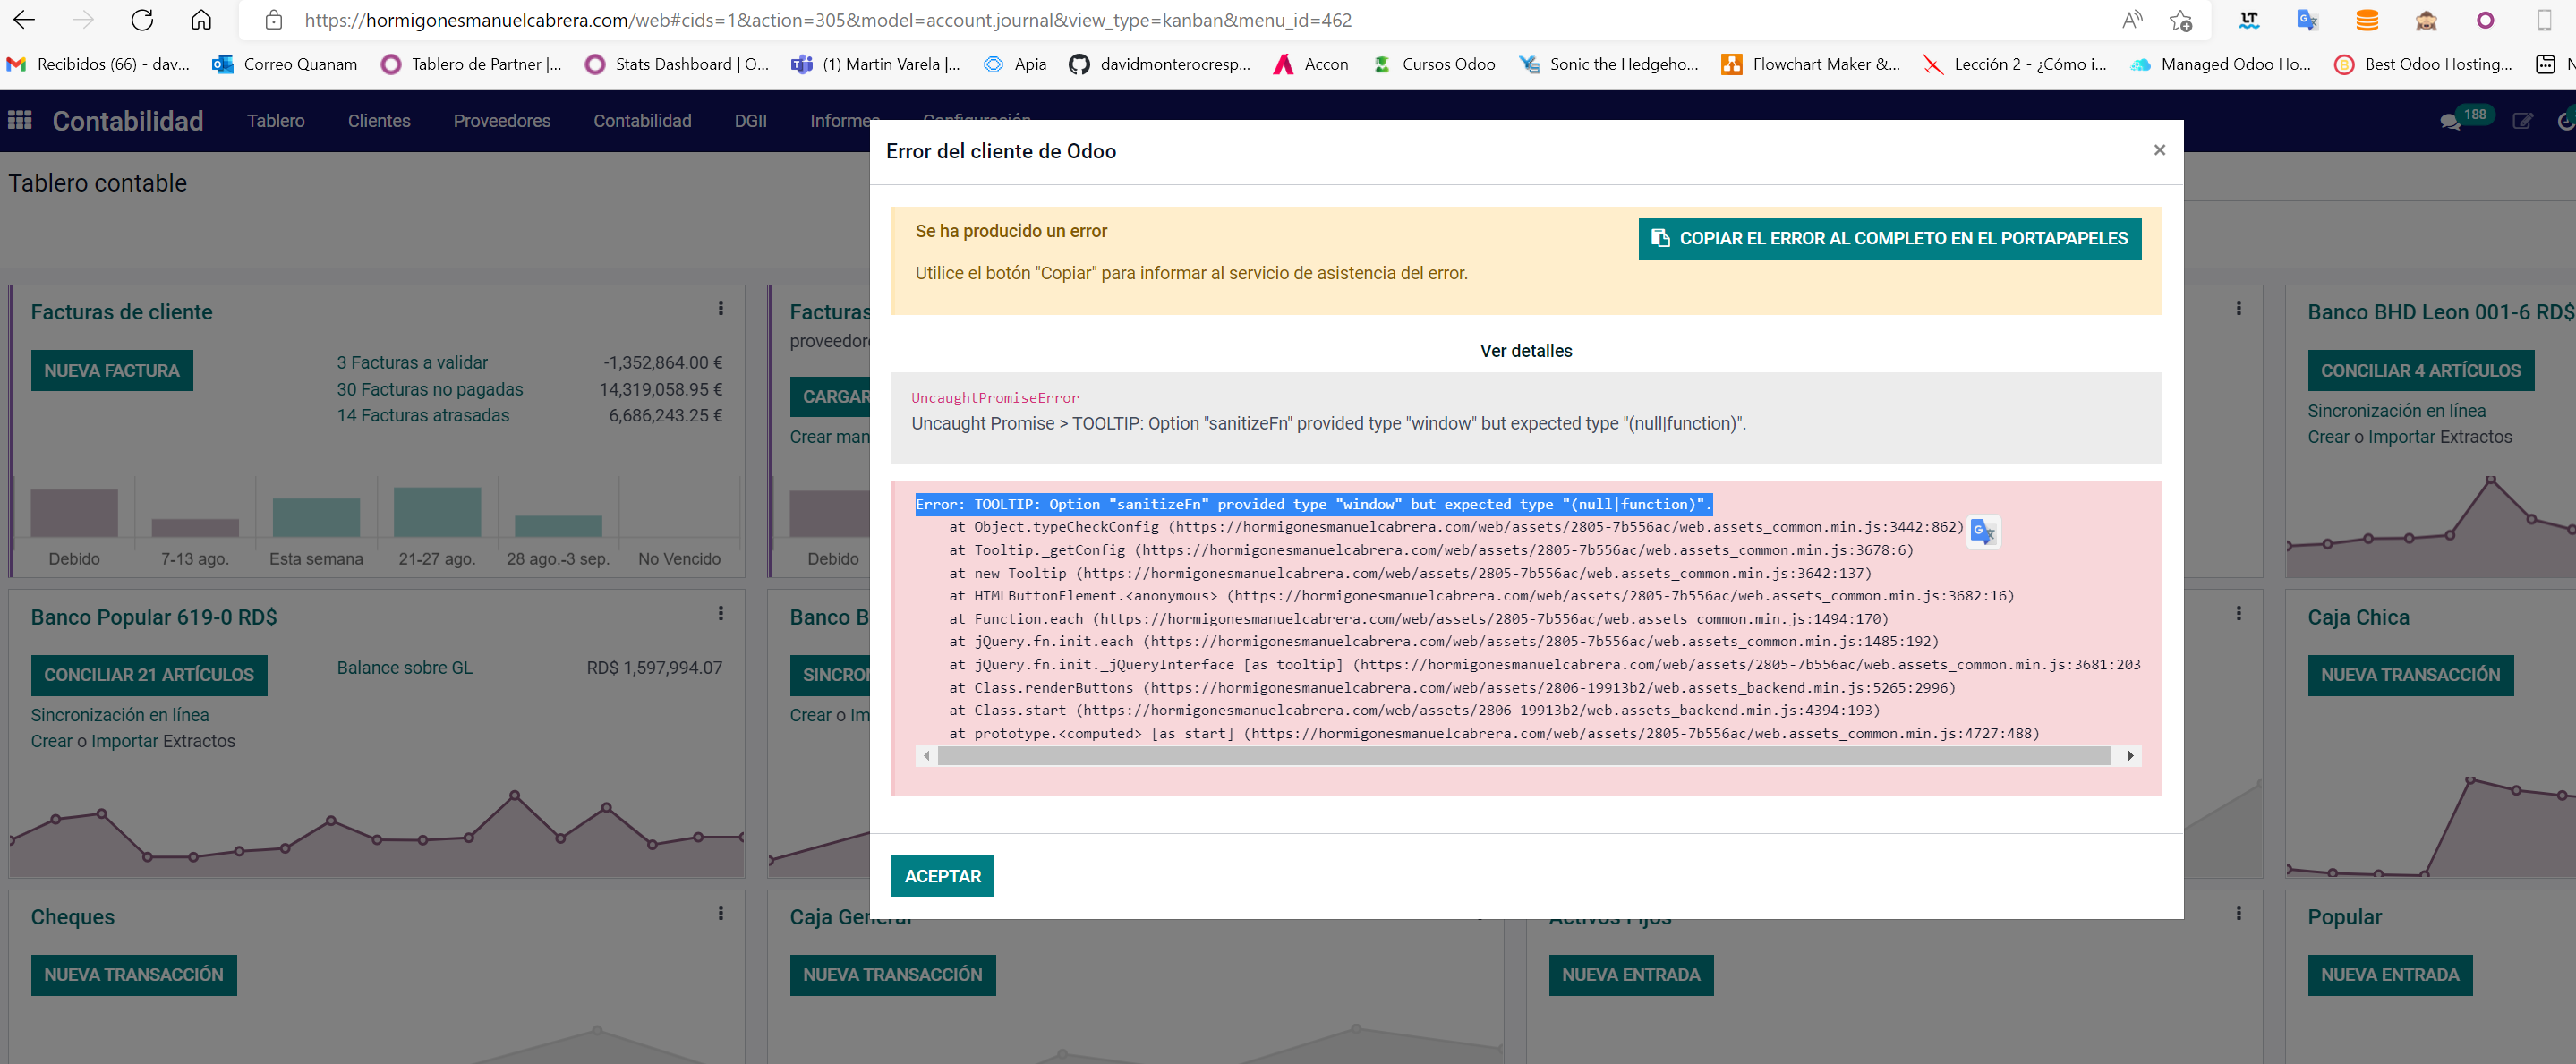The height and width of the screenshot is (1064, 2576).
Task: Open Sincronización en línea under Banco Popular
Action: [x=120, y=715]
